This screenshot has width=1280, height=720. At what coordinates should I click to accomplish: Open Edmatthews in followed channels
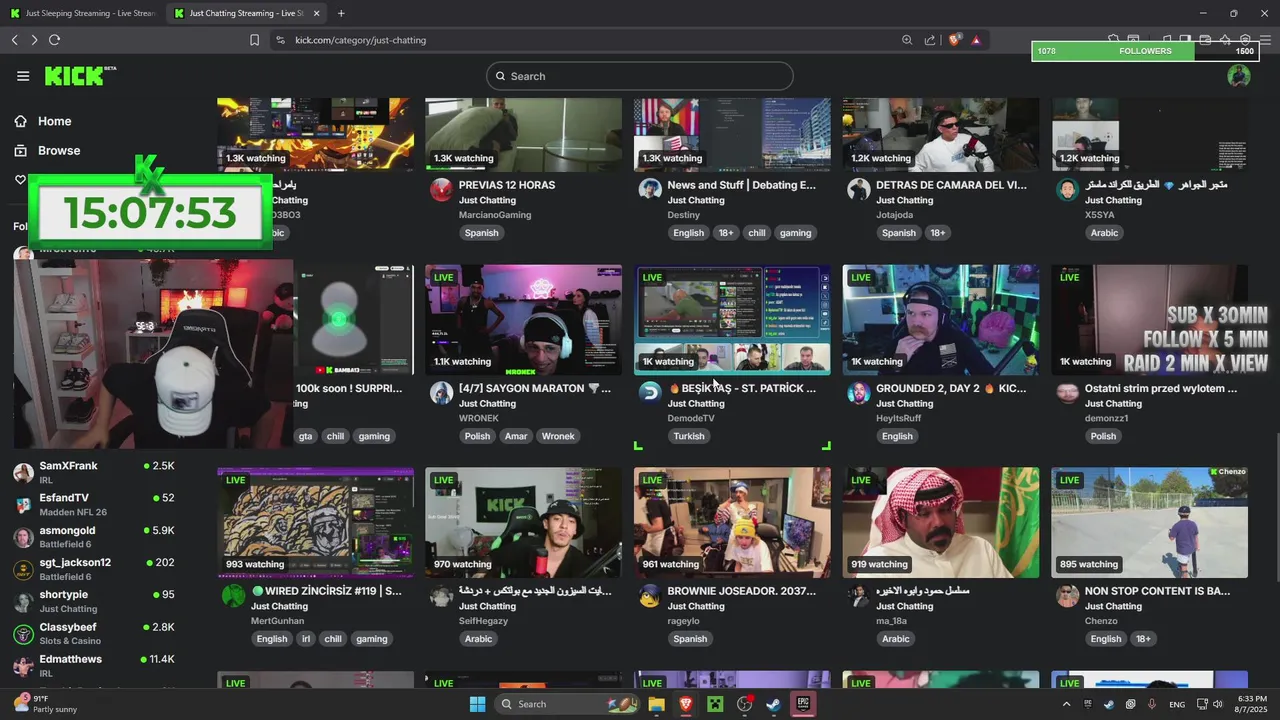pos(94,665)
